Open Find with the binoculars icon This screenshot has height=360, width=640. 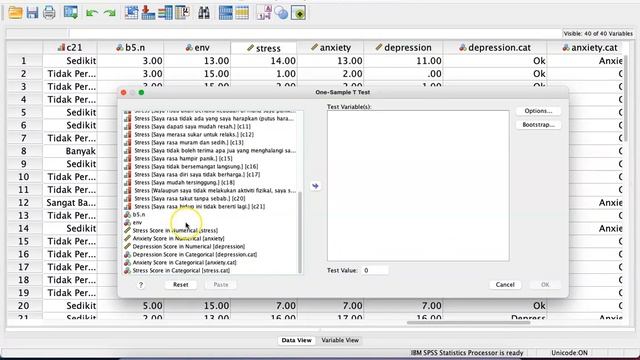tap(204, 13)
